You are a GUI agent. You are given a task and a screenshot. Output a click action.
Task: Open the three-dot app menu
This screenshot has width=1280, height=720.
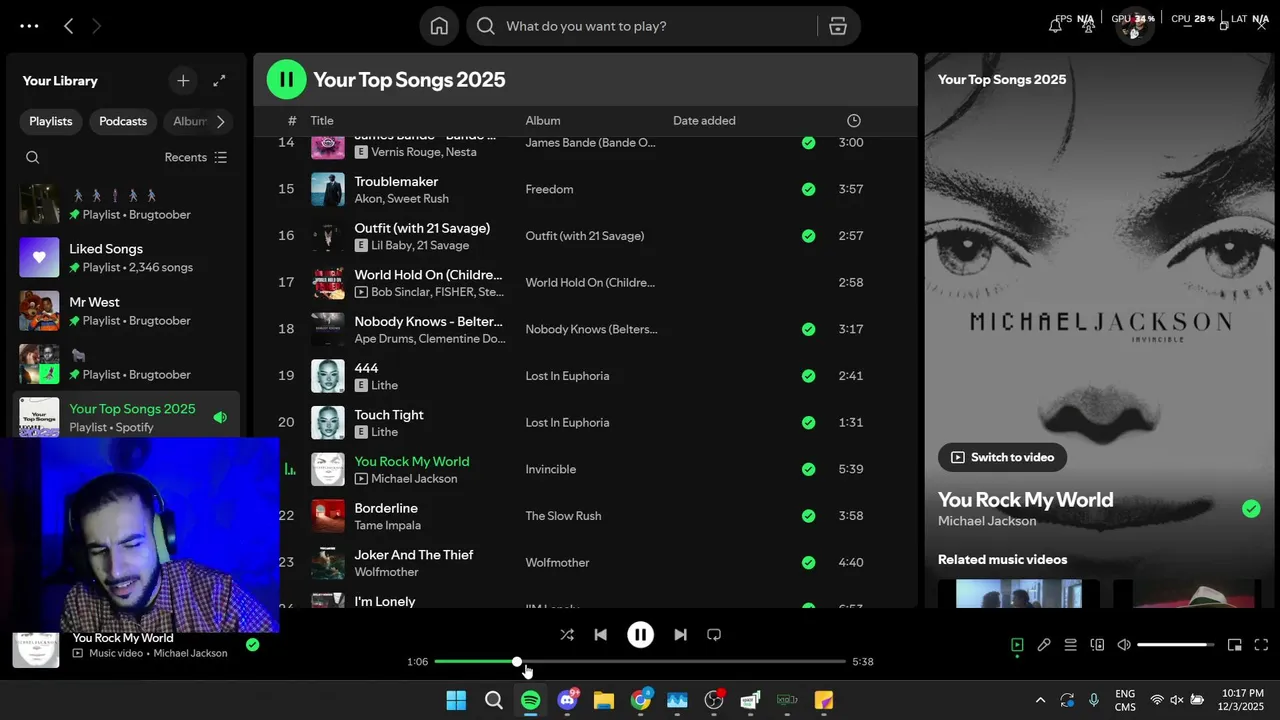point(29,26)
